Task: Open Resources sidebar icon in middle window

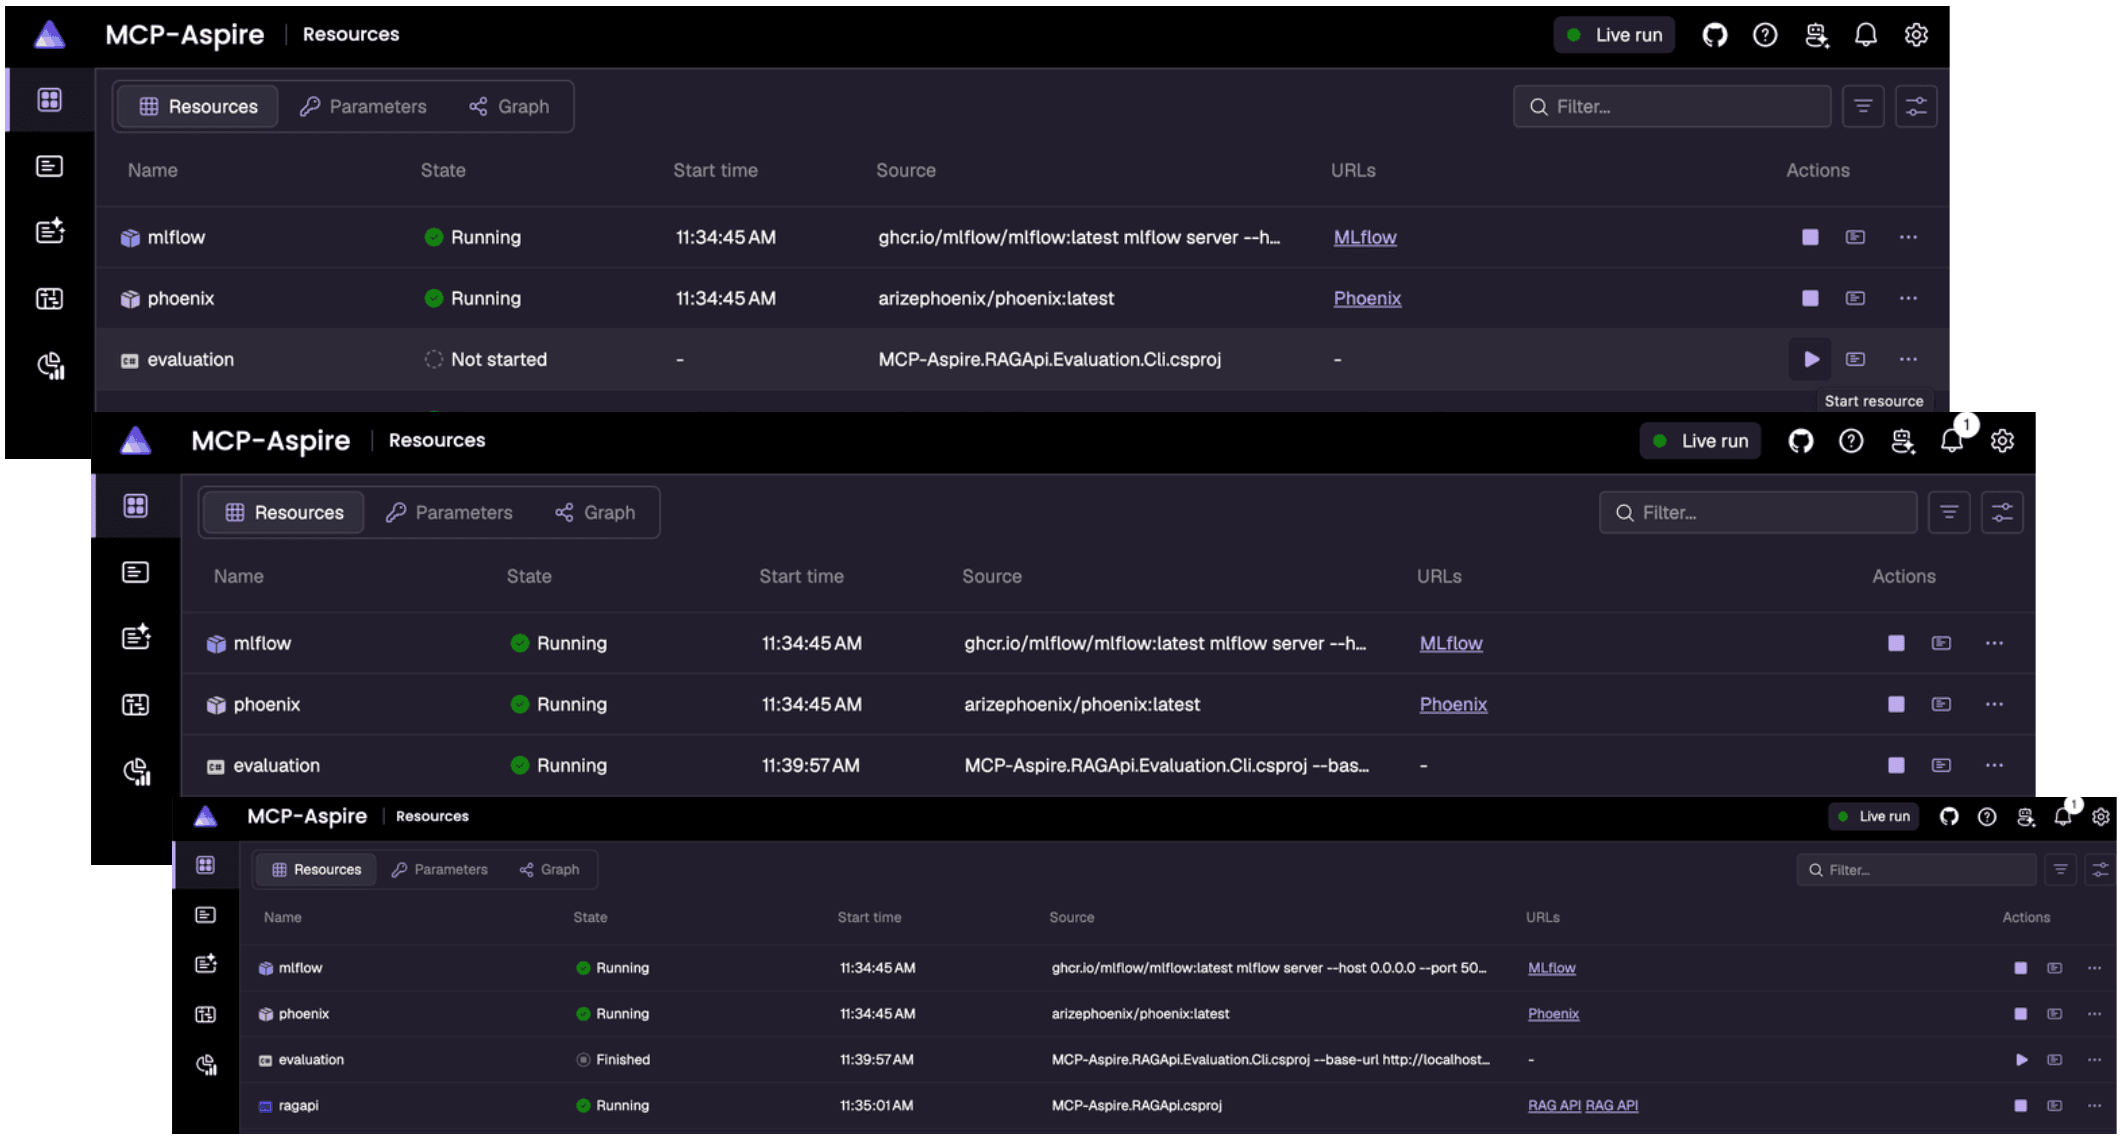Action: coord(136,506)
